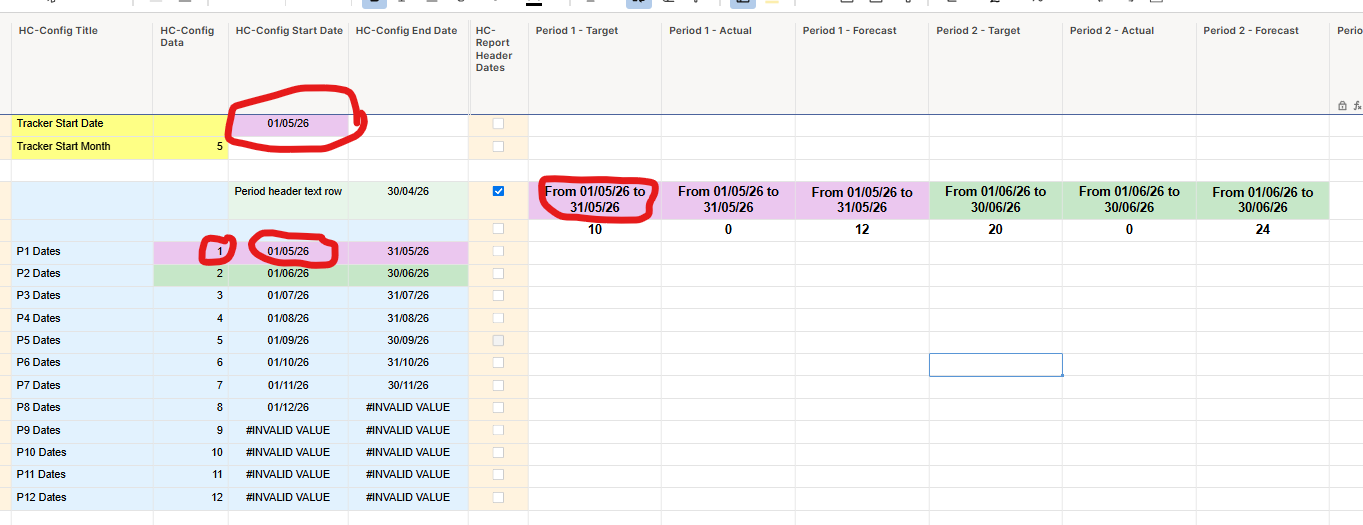This screenshot has height=525, width=1363.
Task: Tick the HC-Report checkbox for P12 Dates
Action: pos(498,497)
